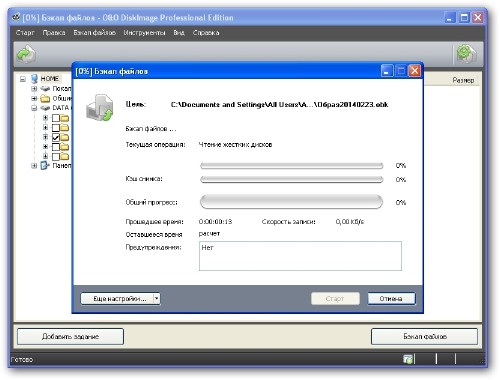Click the Размер column header

(x=463, y=80)
